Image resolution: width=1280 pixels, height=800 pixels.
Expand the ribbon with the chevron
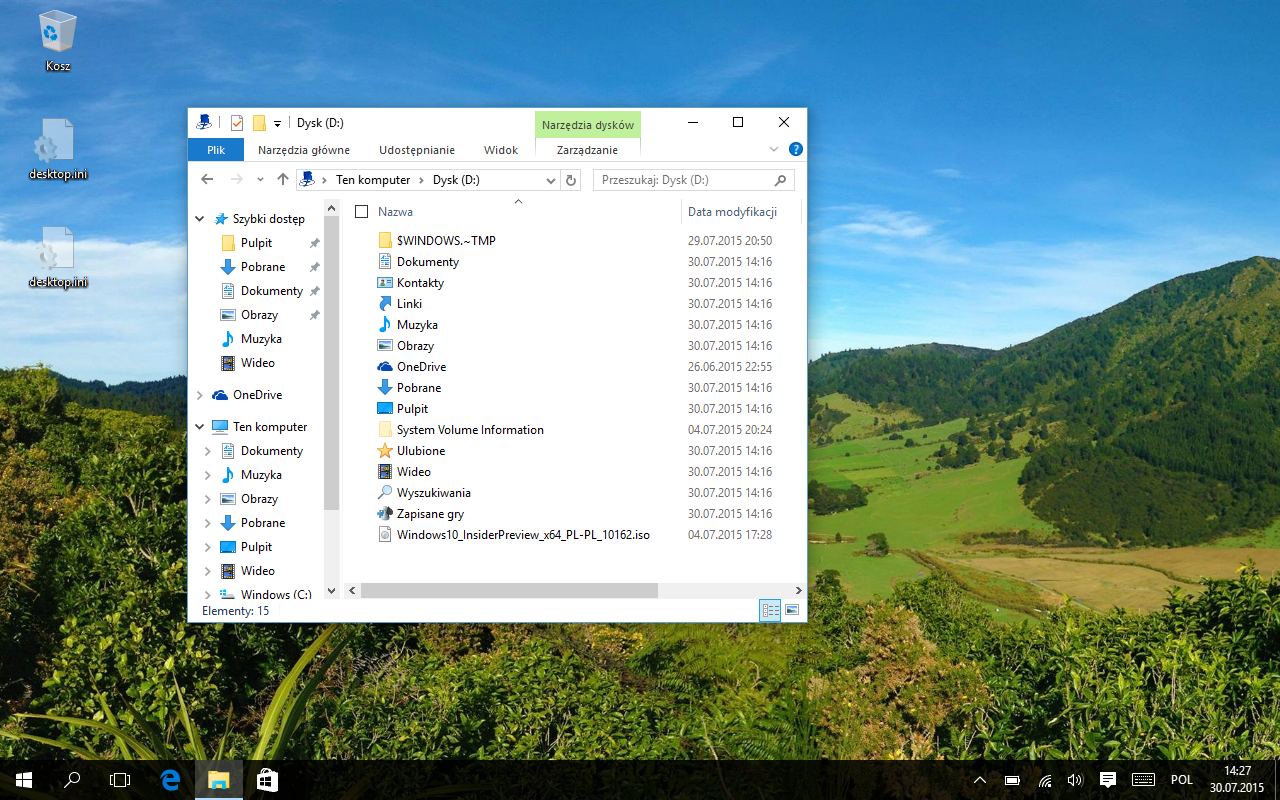tap(774, 149)
